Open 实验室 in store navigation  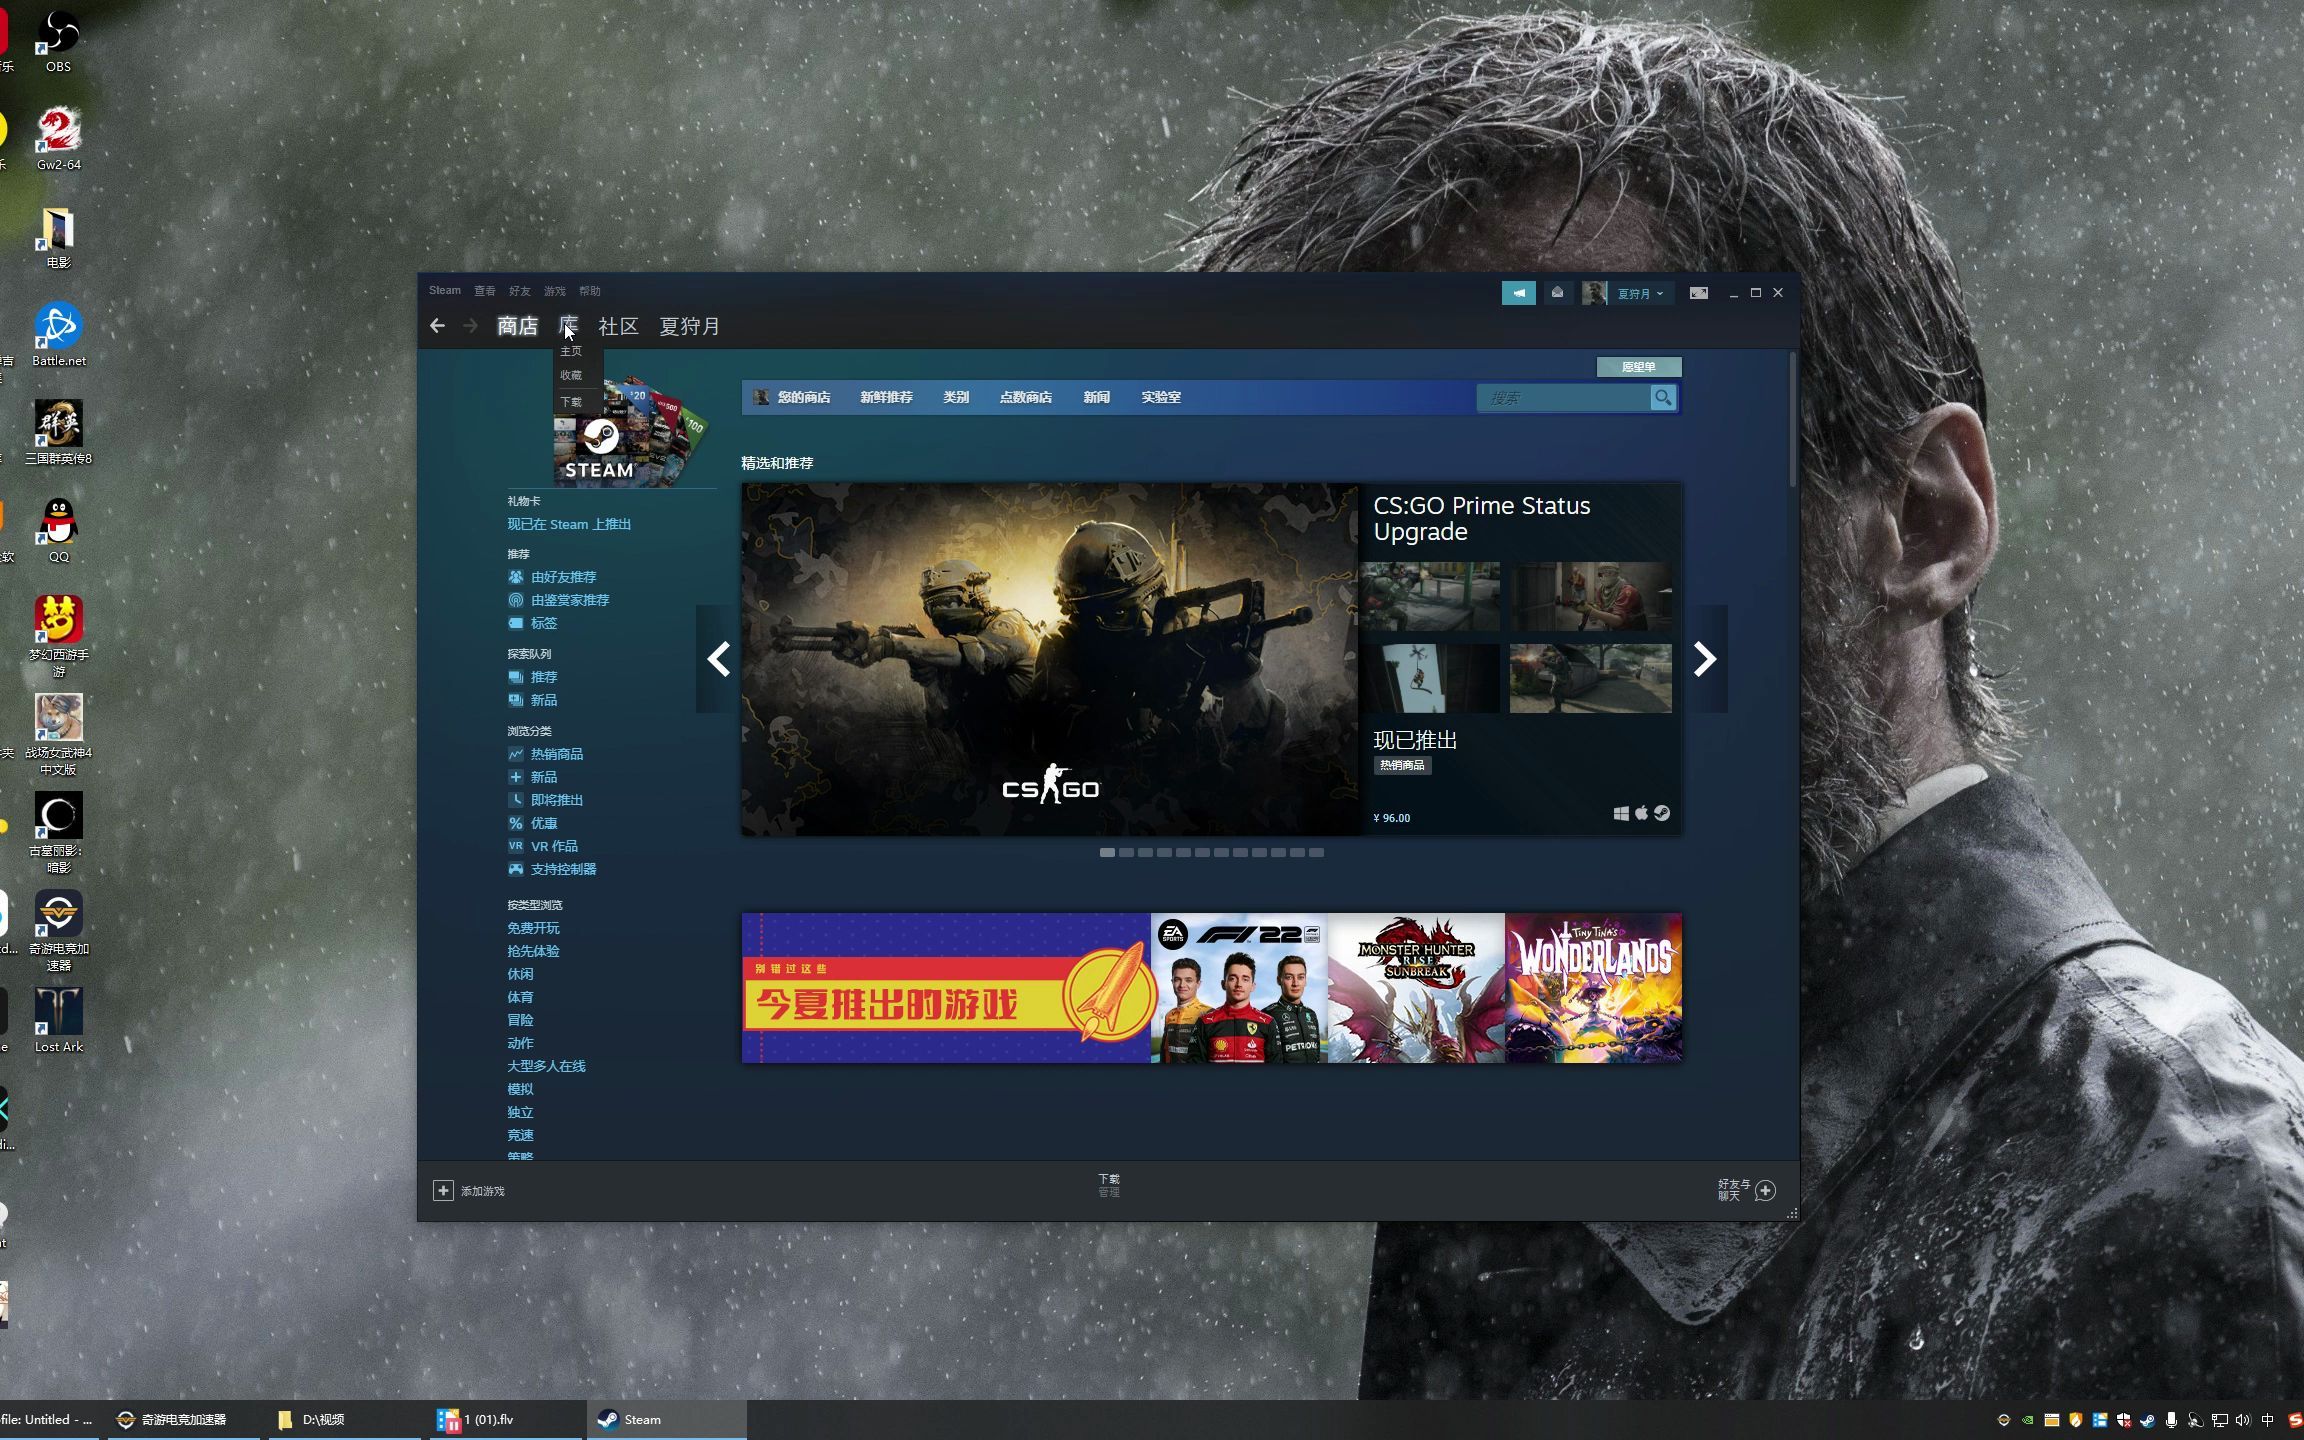(1161, 397)
